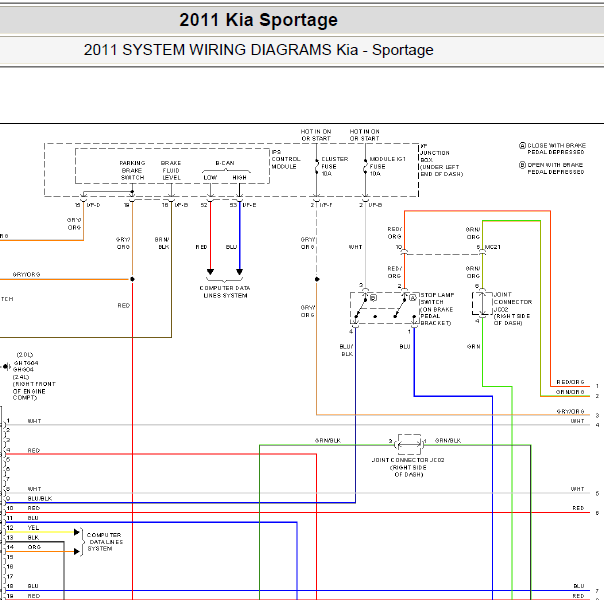The image size is (604, 600).
Task: Click the black arrowhead on the red B-CAN wire
Action: pos(210,272)
